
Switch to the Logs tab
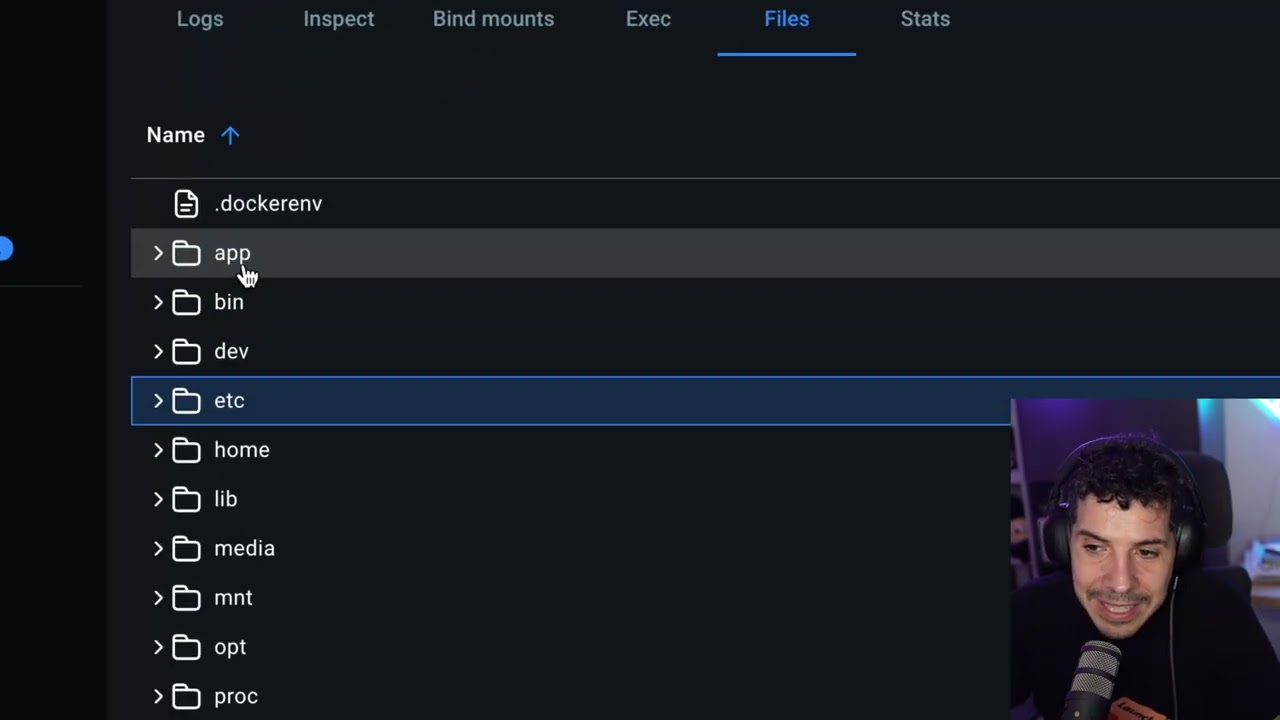(x=200, y=19)
